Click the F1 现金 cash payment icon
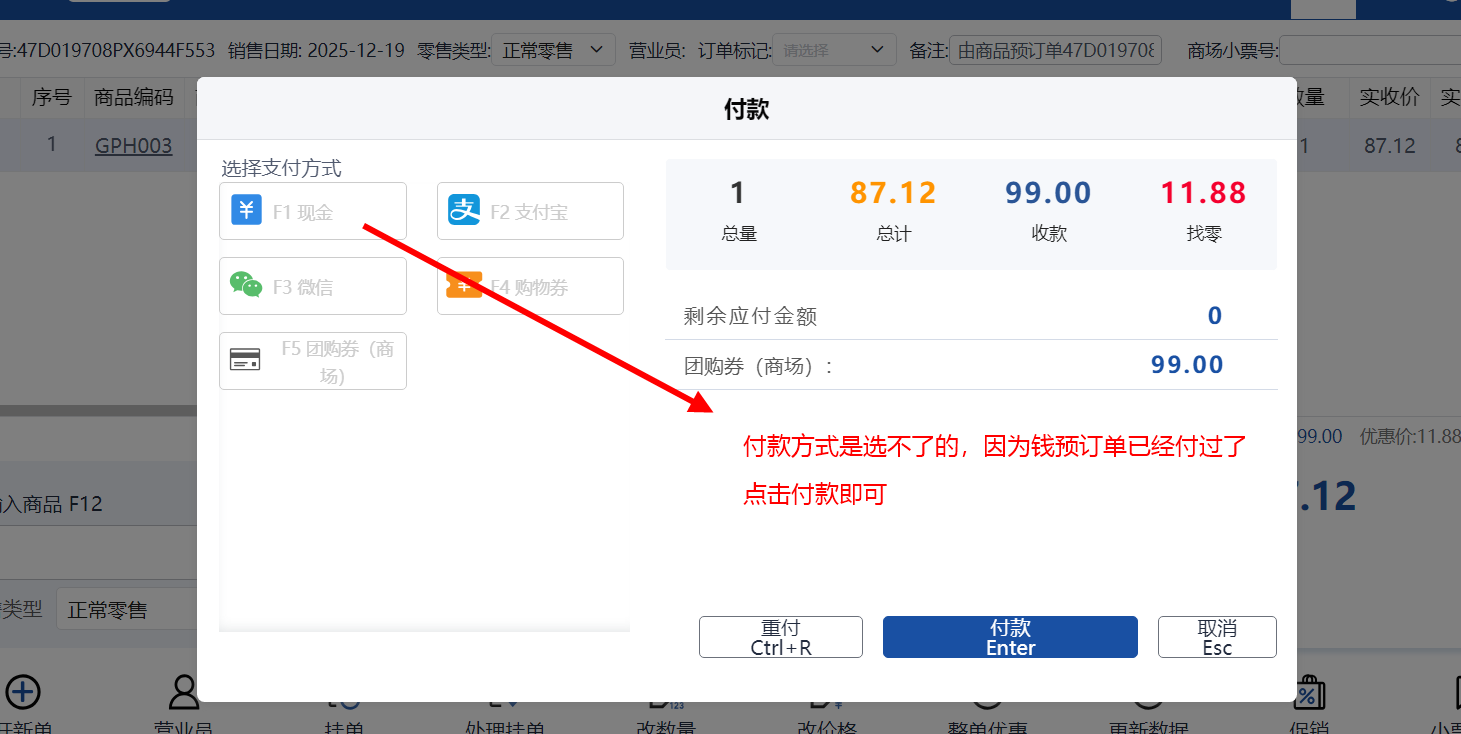 pyautogui.click(x=246, y=211)
